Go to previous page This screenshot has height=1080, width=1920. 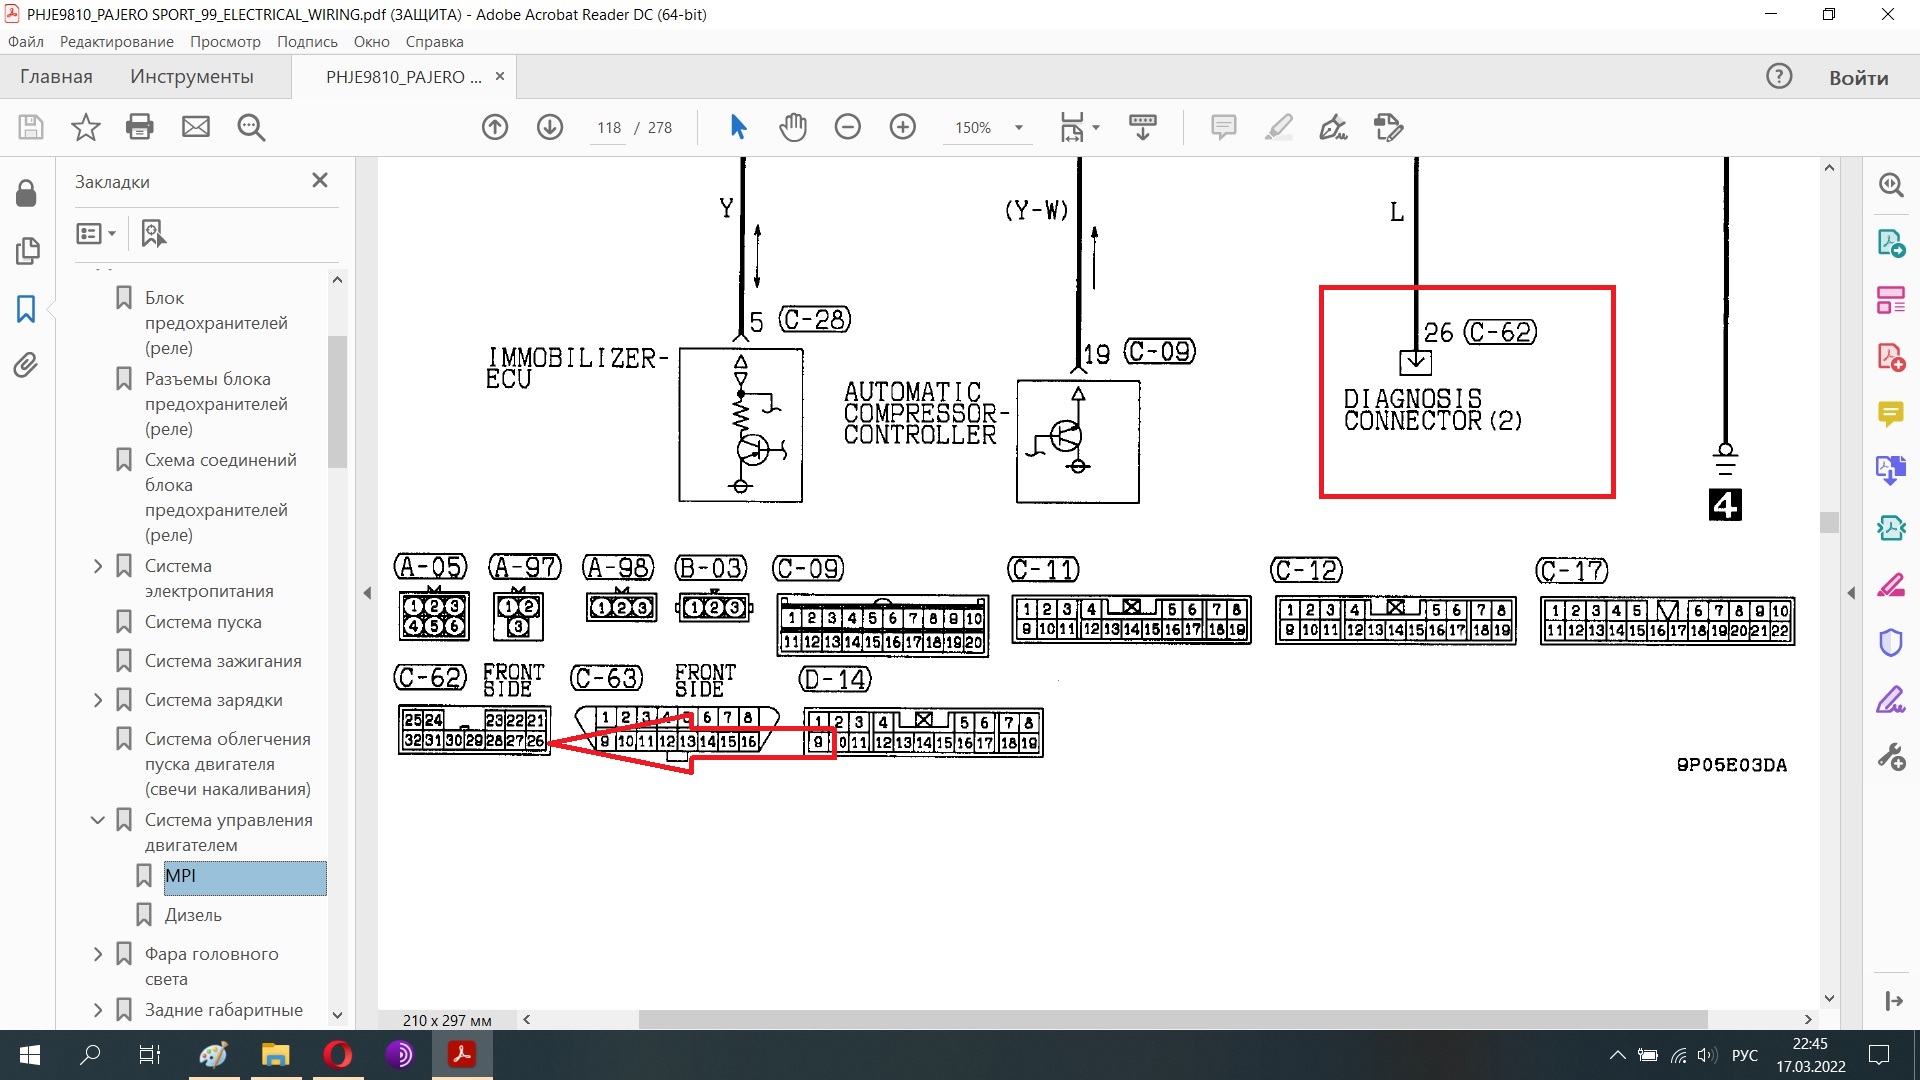click(x=495, y=127)
